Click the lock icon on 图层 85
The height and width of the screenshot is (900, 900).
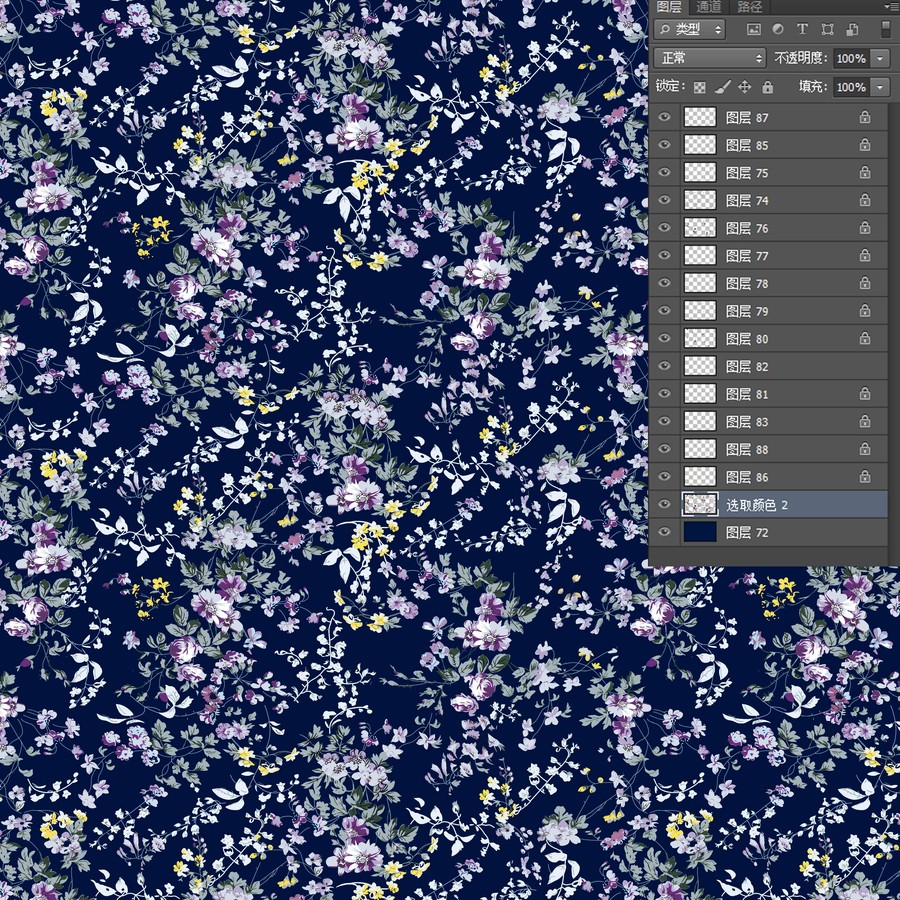(865, 145)
